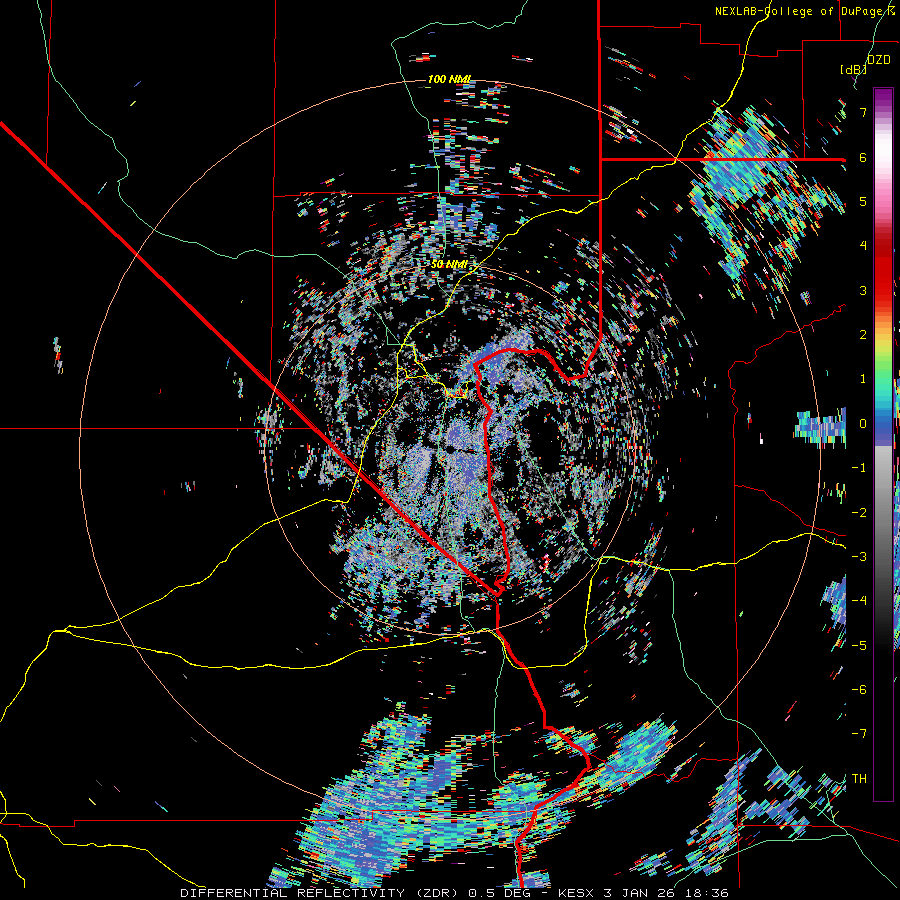
Task: Click the -7 value on the color scale
Action: (x=859, y=734)
